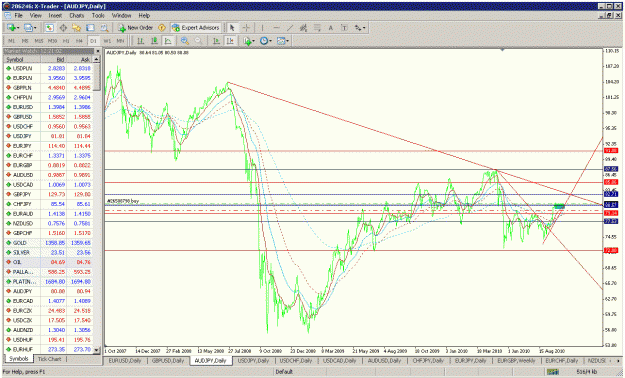This screenshot has width=625, height=378.
Task: Select the Fibonacci Retracement tool
Action: pyautogui.click(x=317, y=28)
